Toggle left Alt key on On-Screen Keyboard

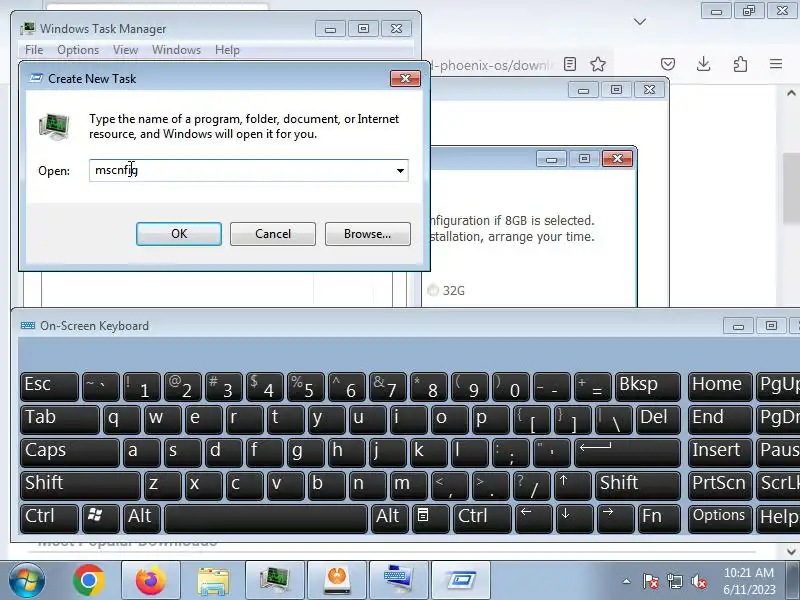(141, 518)
